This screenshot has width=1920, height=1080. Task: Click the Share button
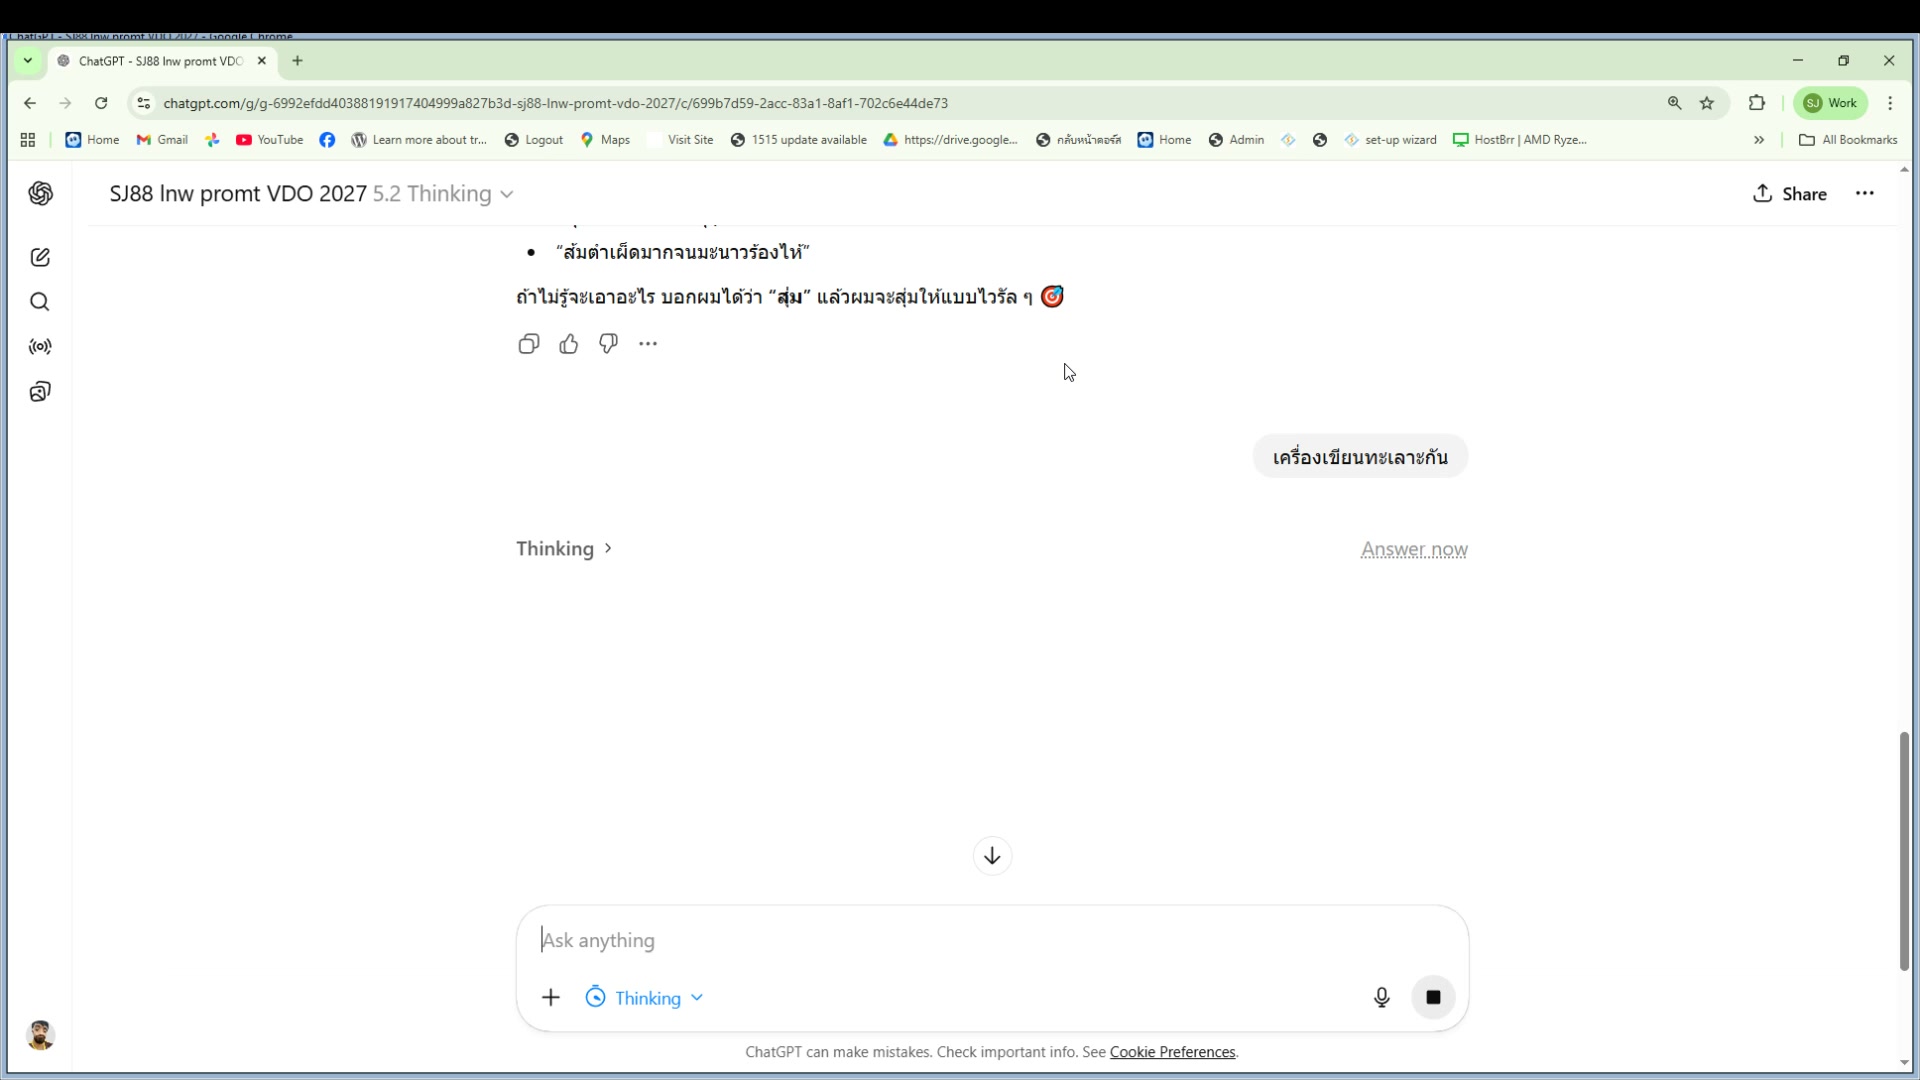pyautogui.click(x=1790, y=194)
